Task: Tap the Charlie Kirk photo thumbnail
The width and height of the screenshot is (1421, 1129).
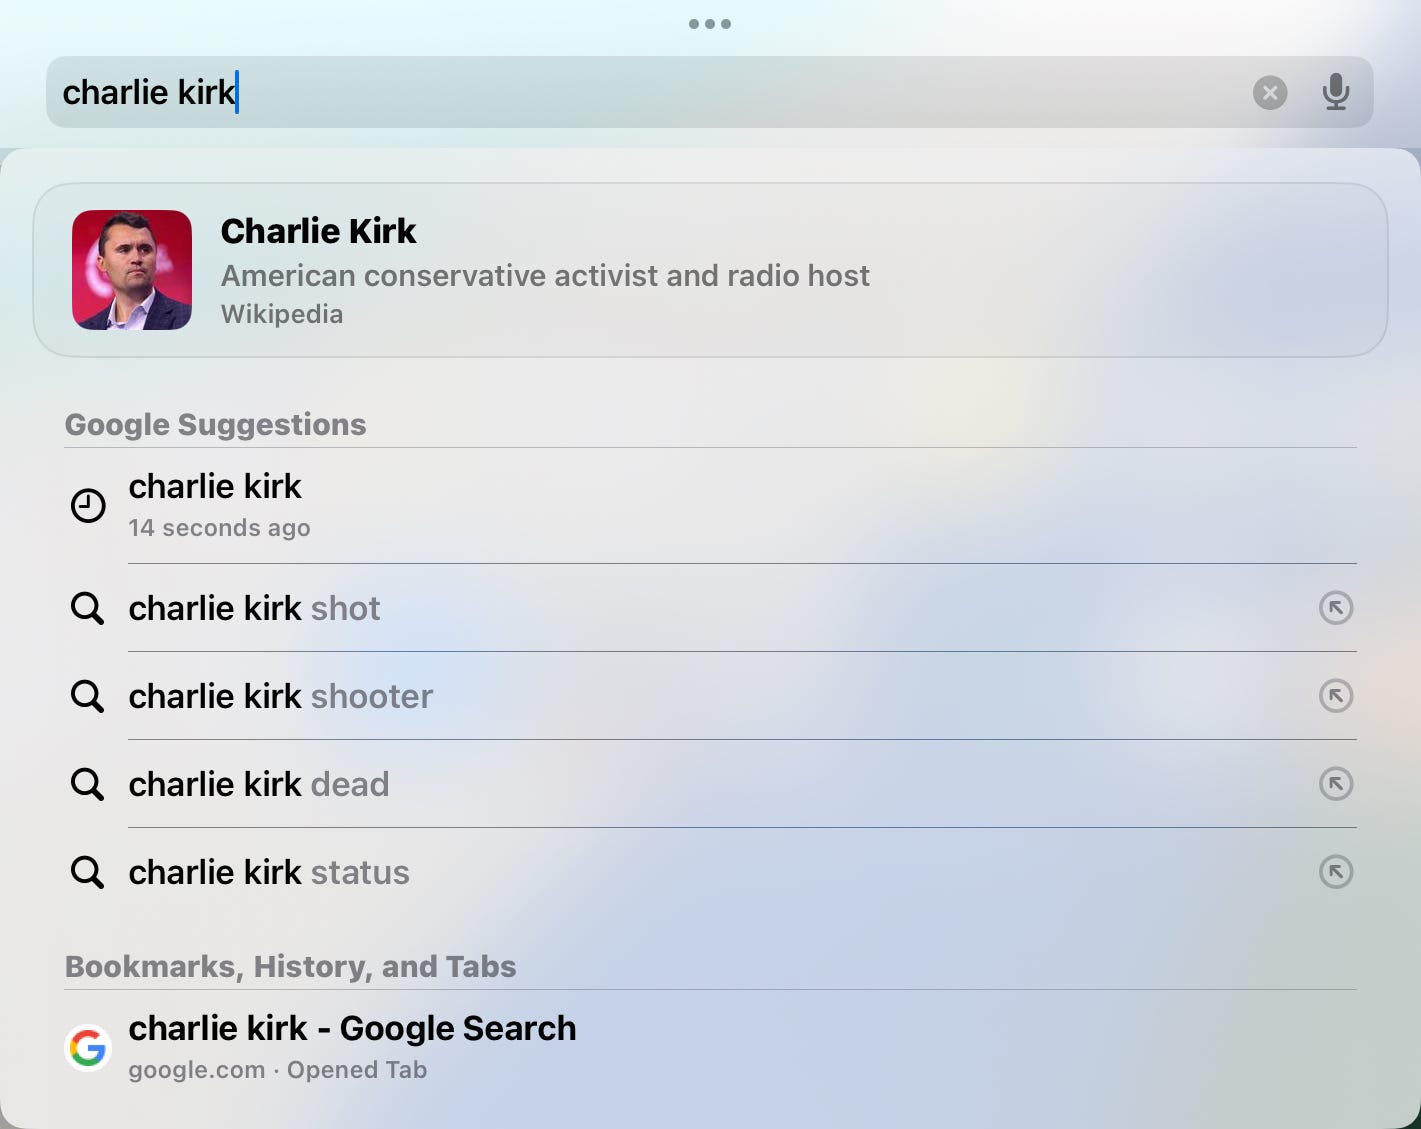Action: [x=132, y=270]
